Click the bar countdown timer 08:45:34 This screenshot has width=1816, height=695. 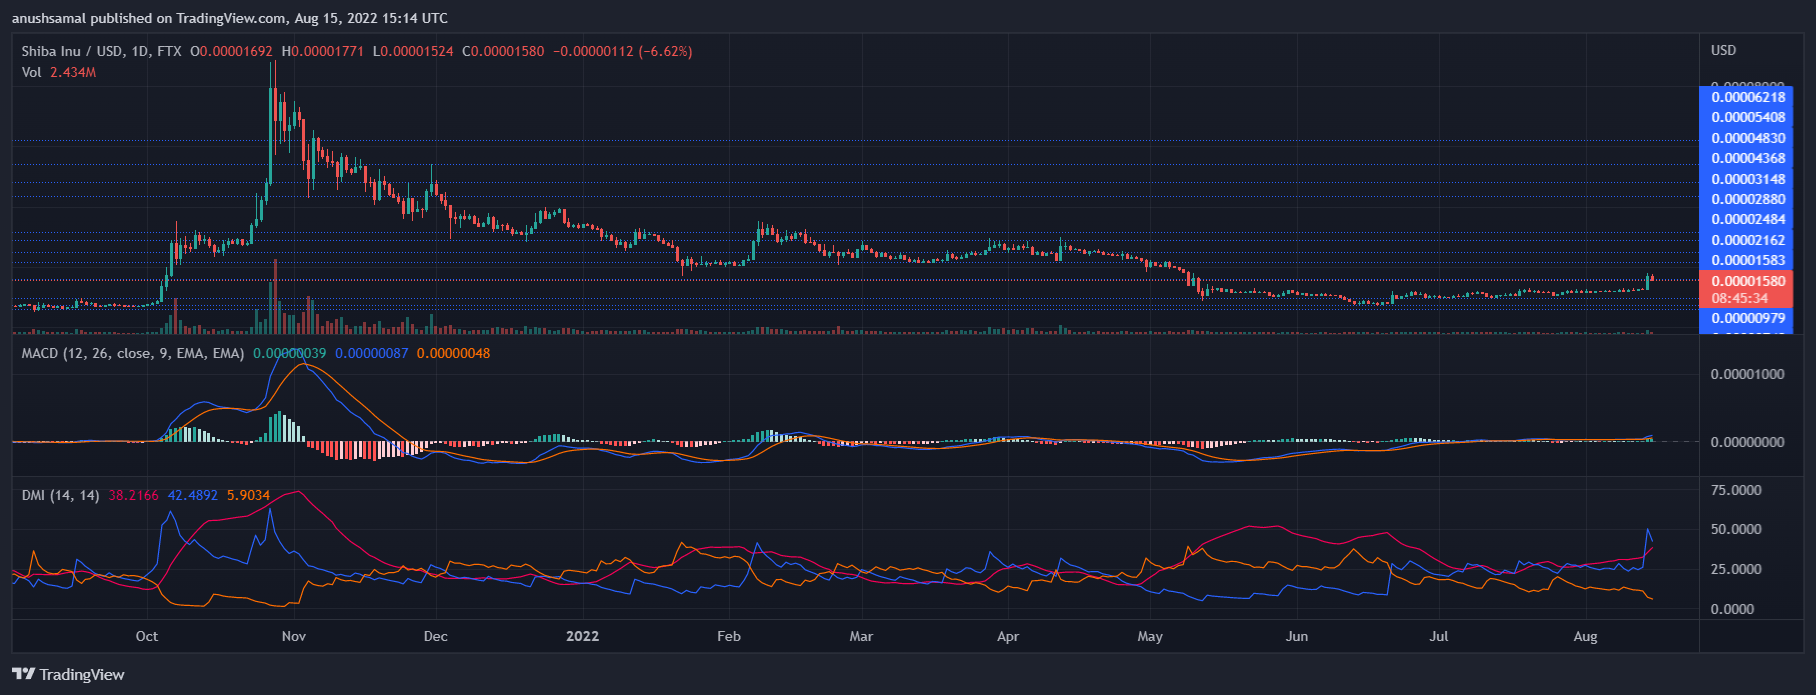[1740, 298]
